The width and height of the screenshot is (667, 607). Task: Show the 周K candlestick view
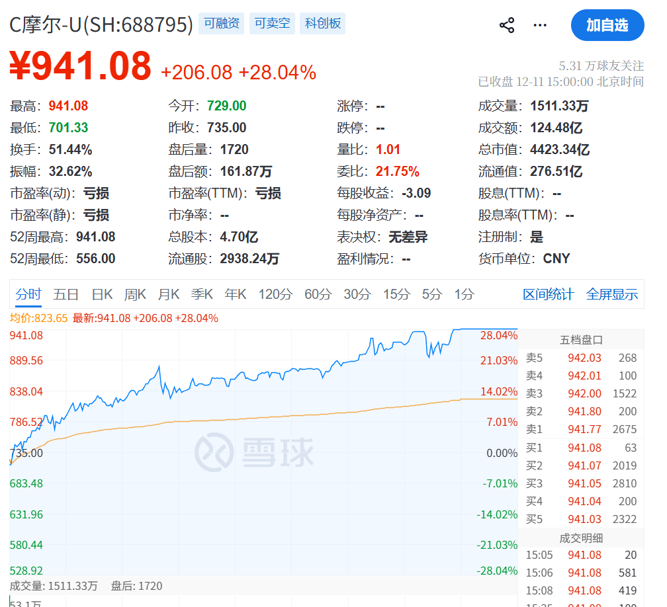(135, 294)
